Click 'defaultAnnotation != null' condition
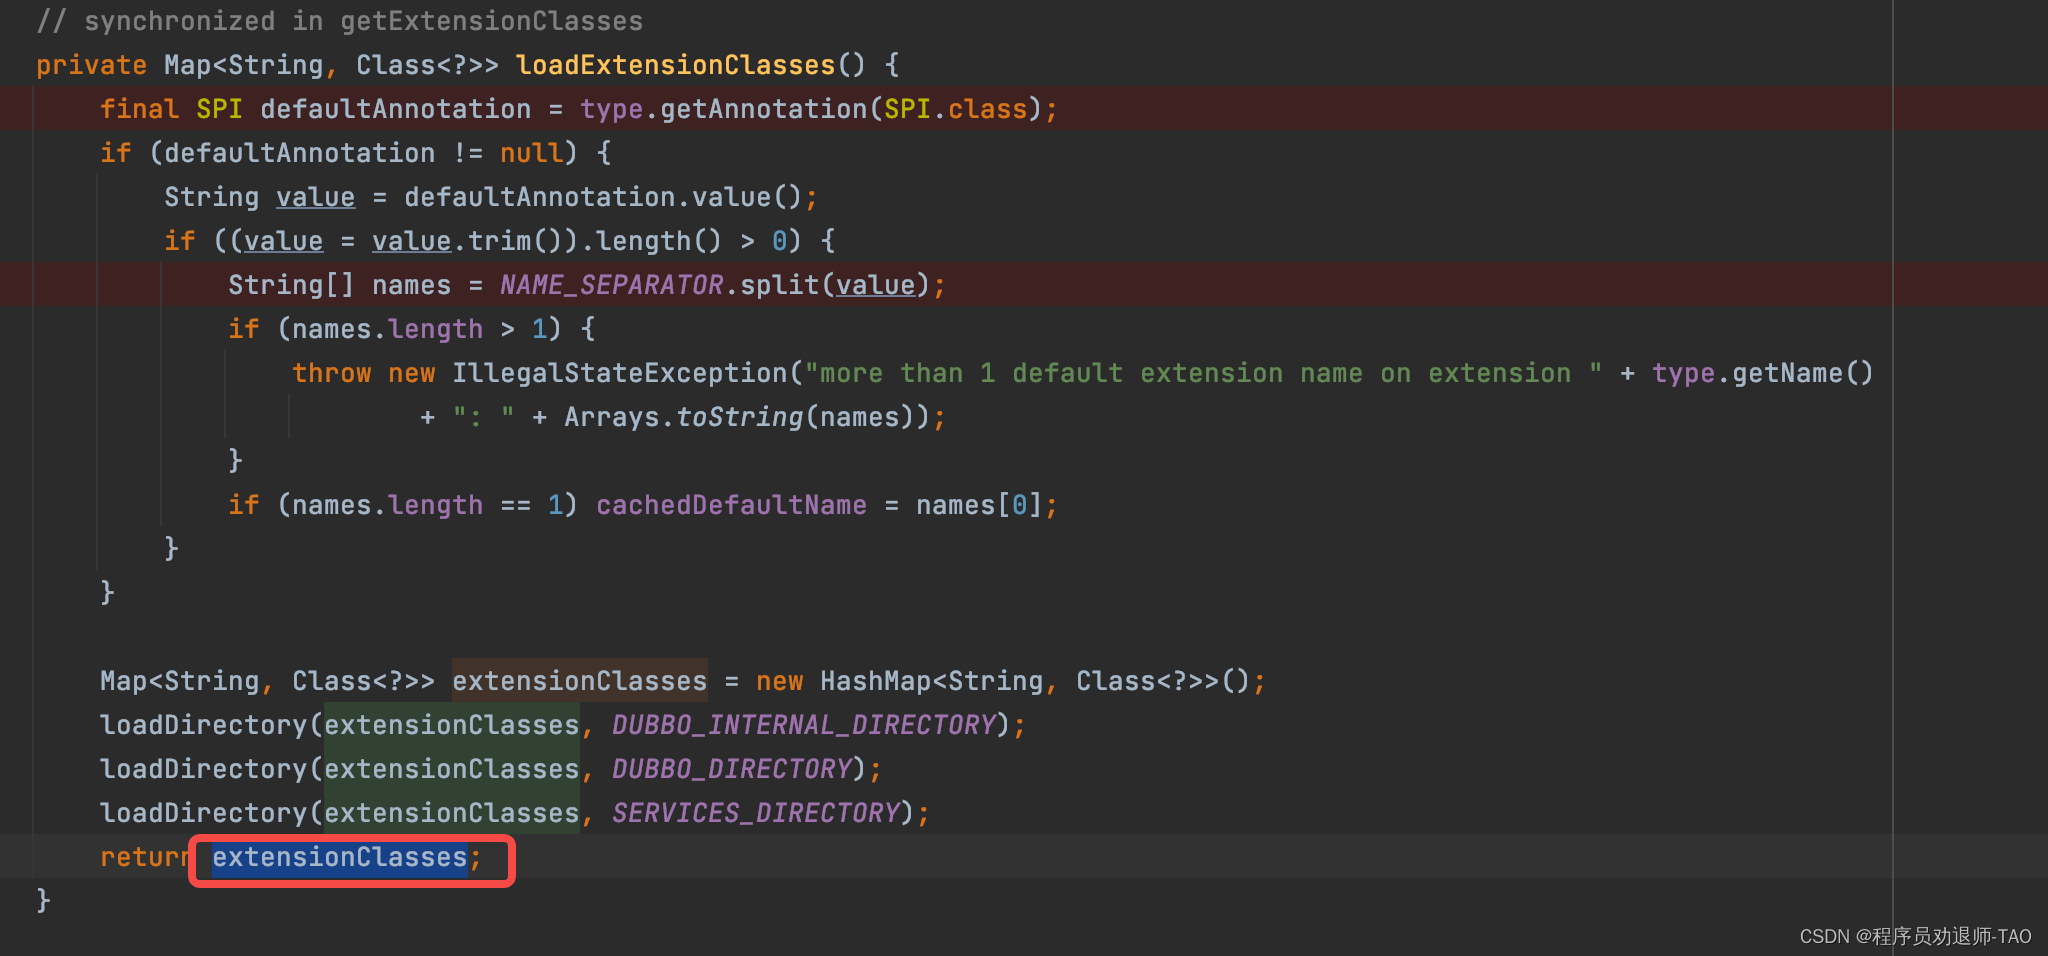Image resolution: width=2048 pixels, height=956 pixels. 363,153
